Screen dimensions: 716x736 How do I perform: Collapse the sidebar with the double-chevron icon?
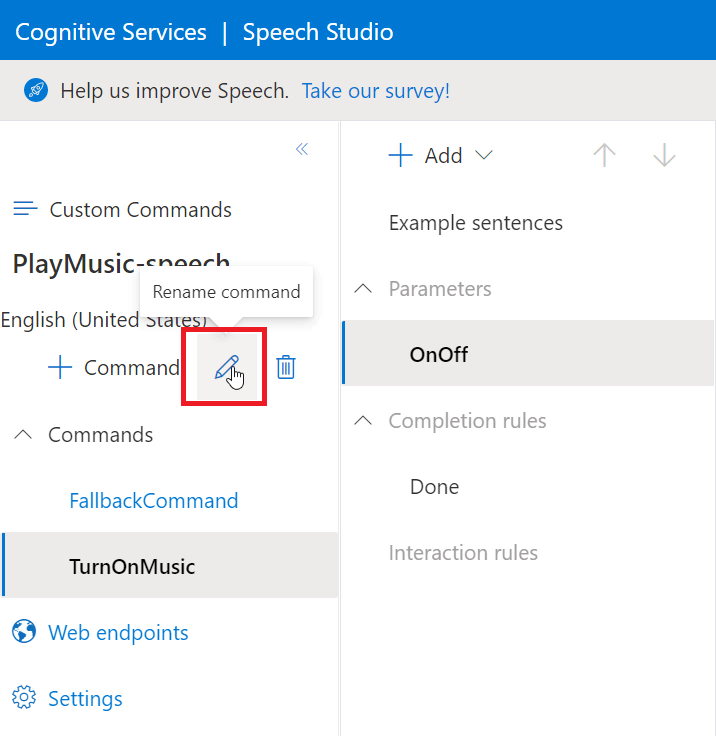click(x=302, y=149)
